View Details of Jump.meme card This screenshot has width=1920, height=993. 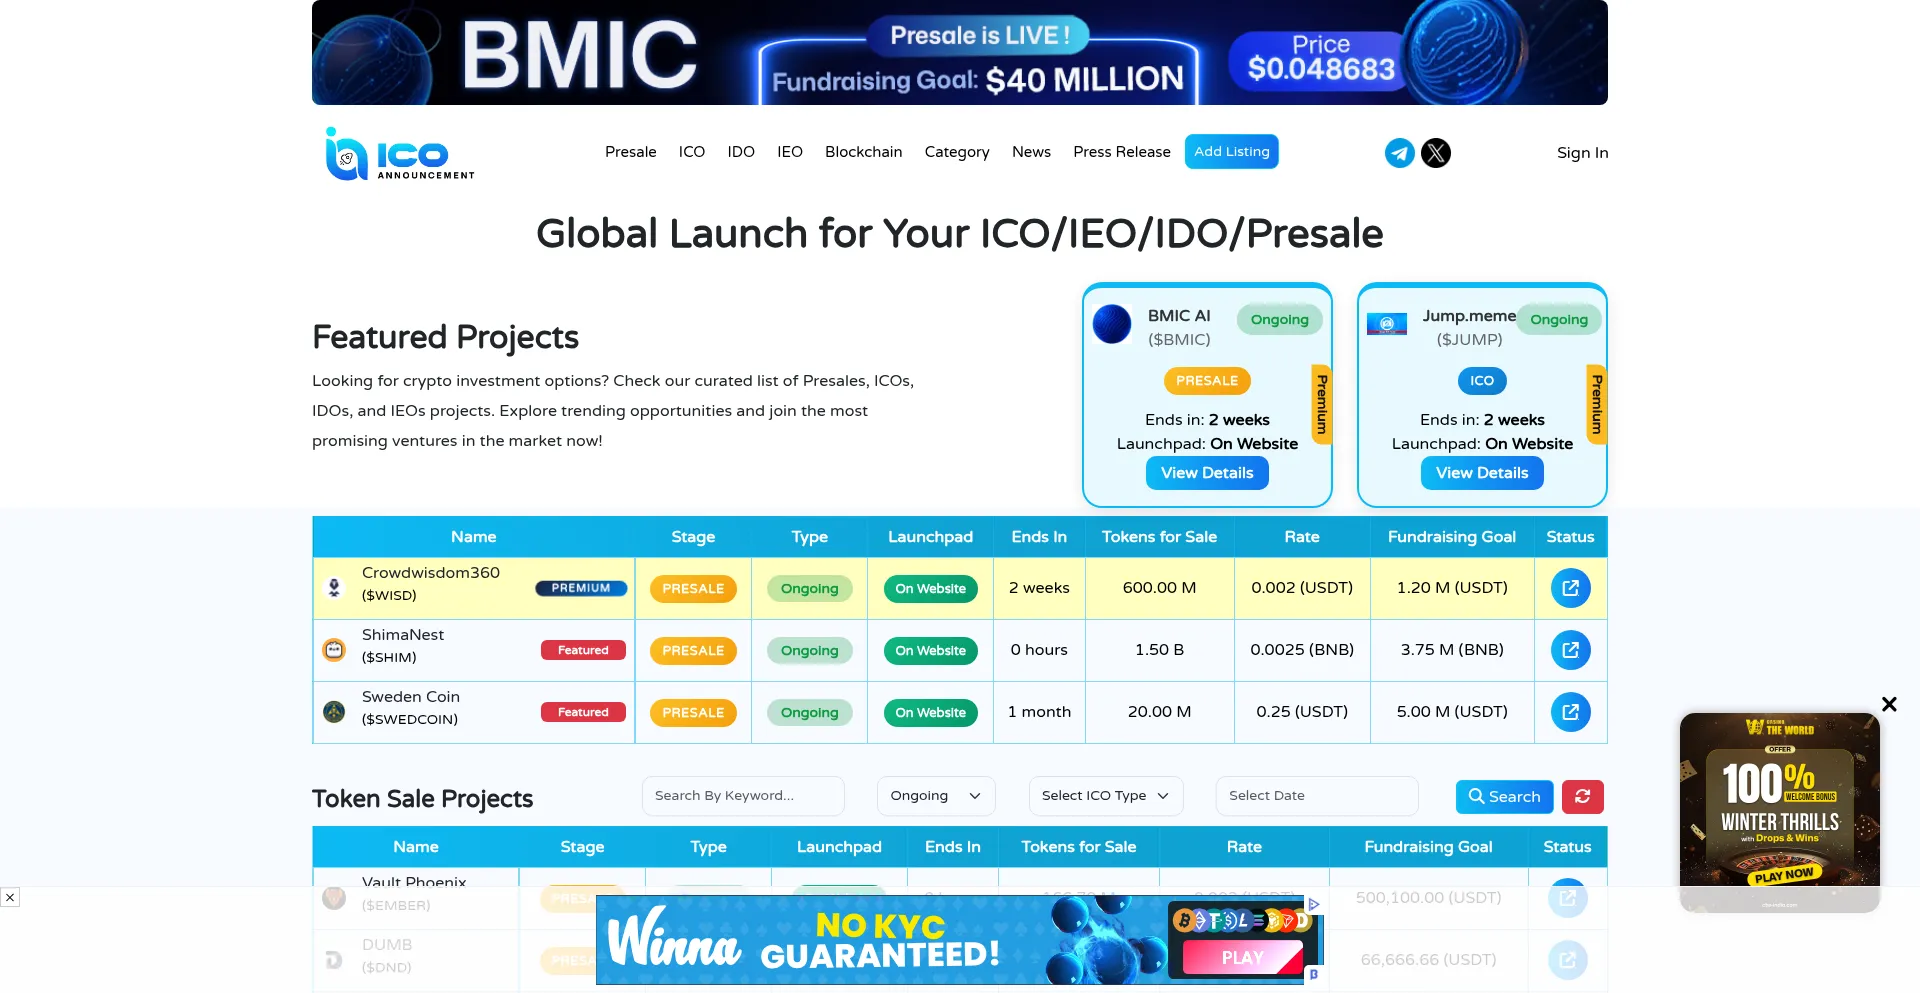1482,473
